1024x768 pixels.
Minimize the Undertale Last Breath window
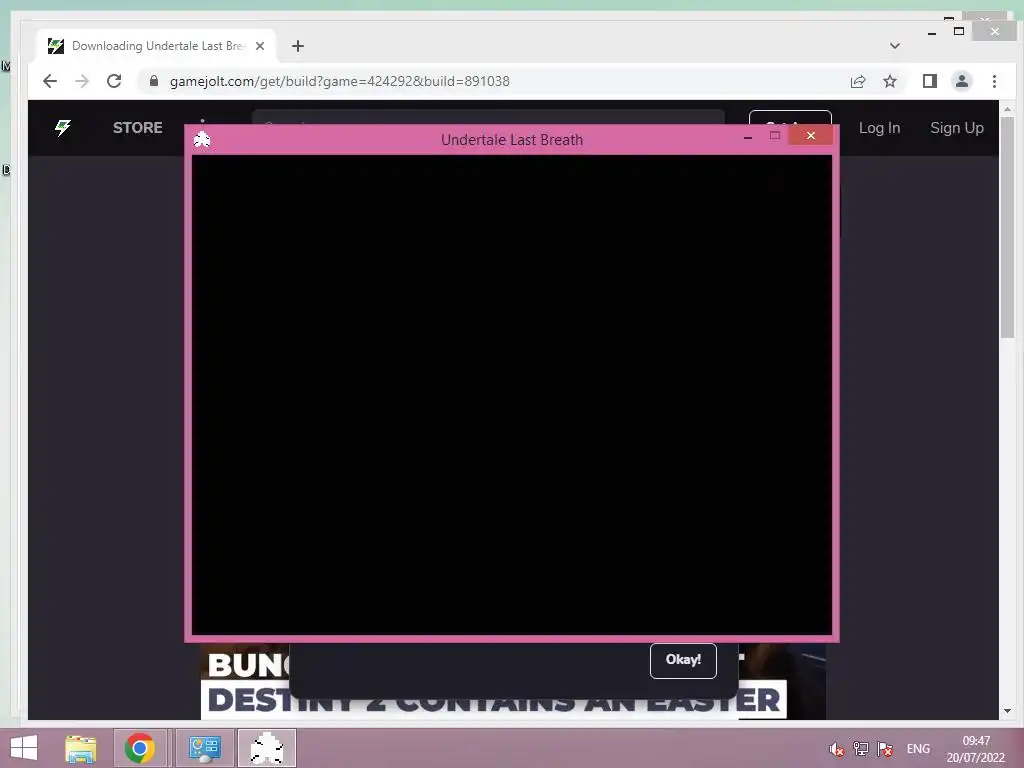pos(748,136)
